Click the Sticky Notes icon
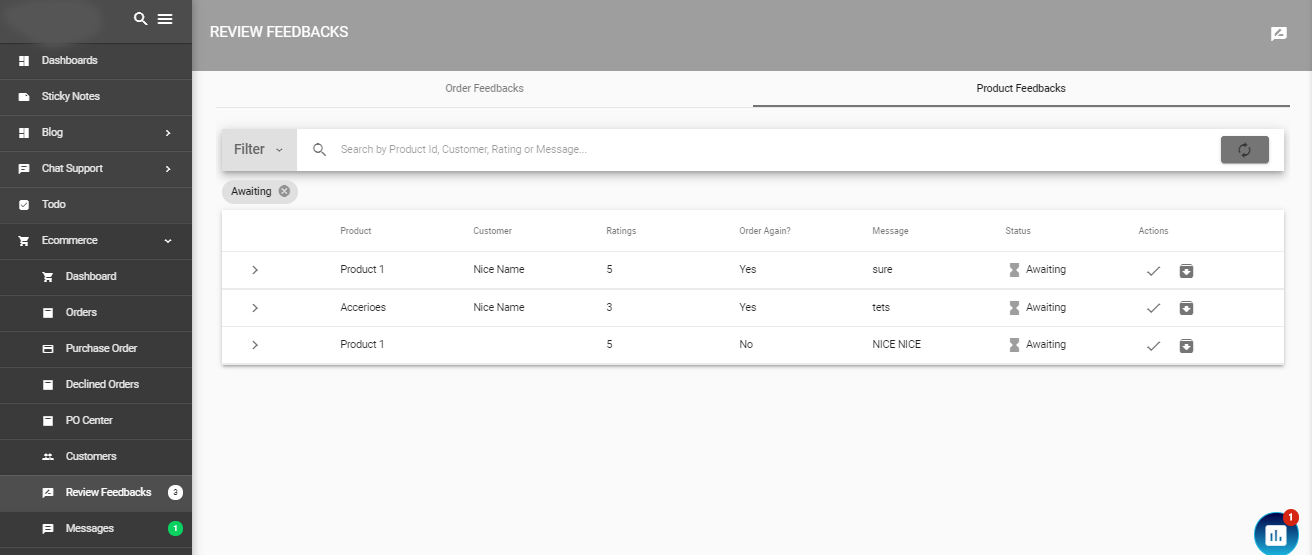This screenshot has height=555, width=1312. coord(24,97)
